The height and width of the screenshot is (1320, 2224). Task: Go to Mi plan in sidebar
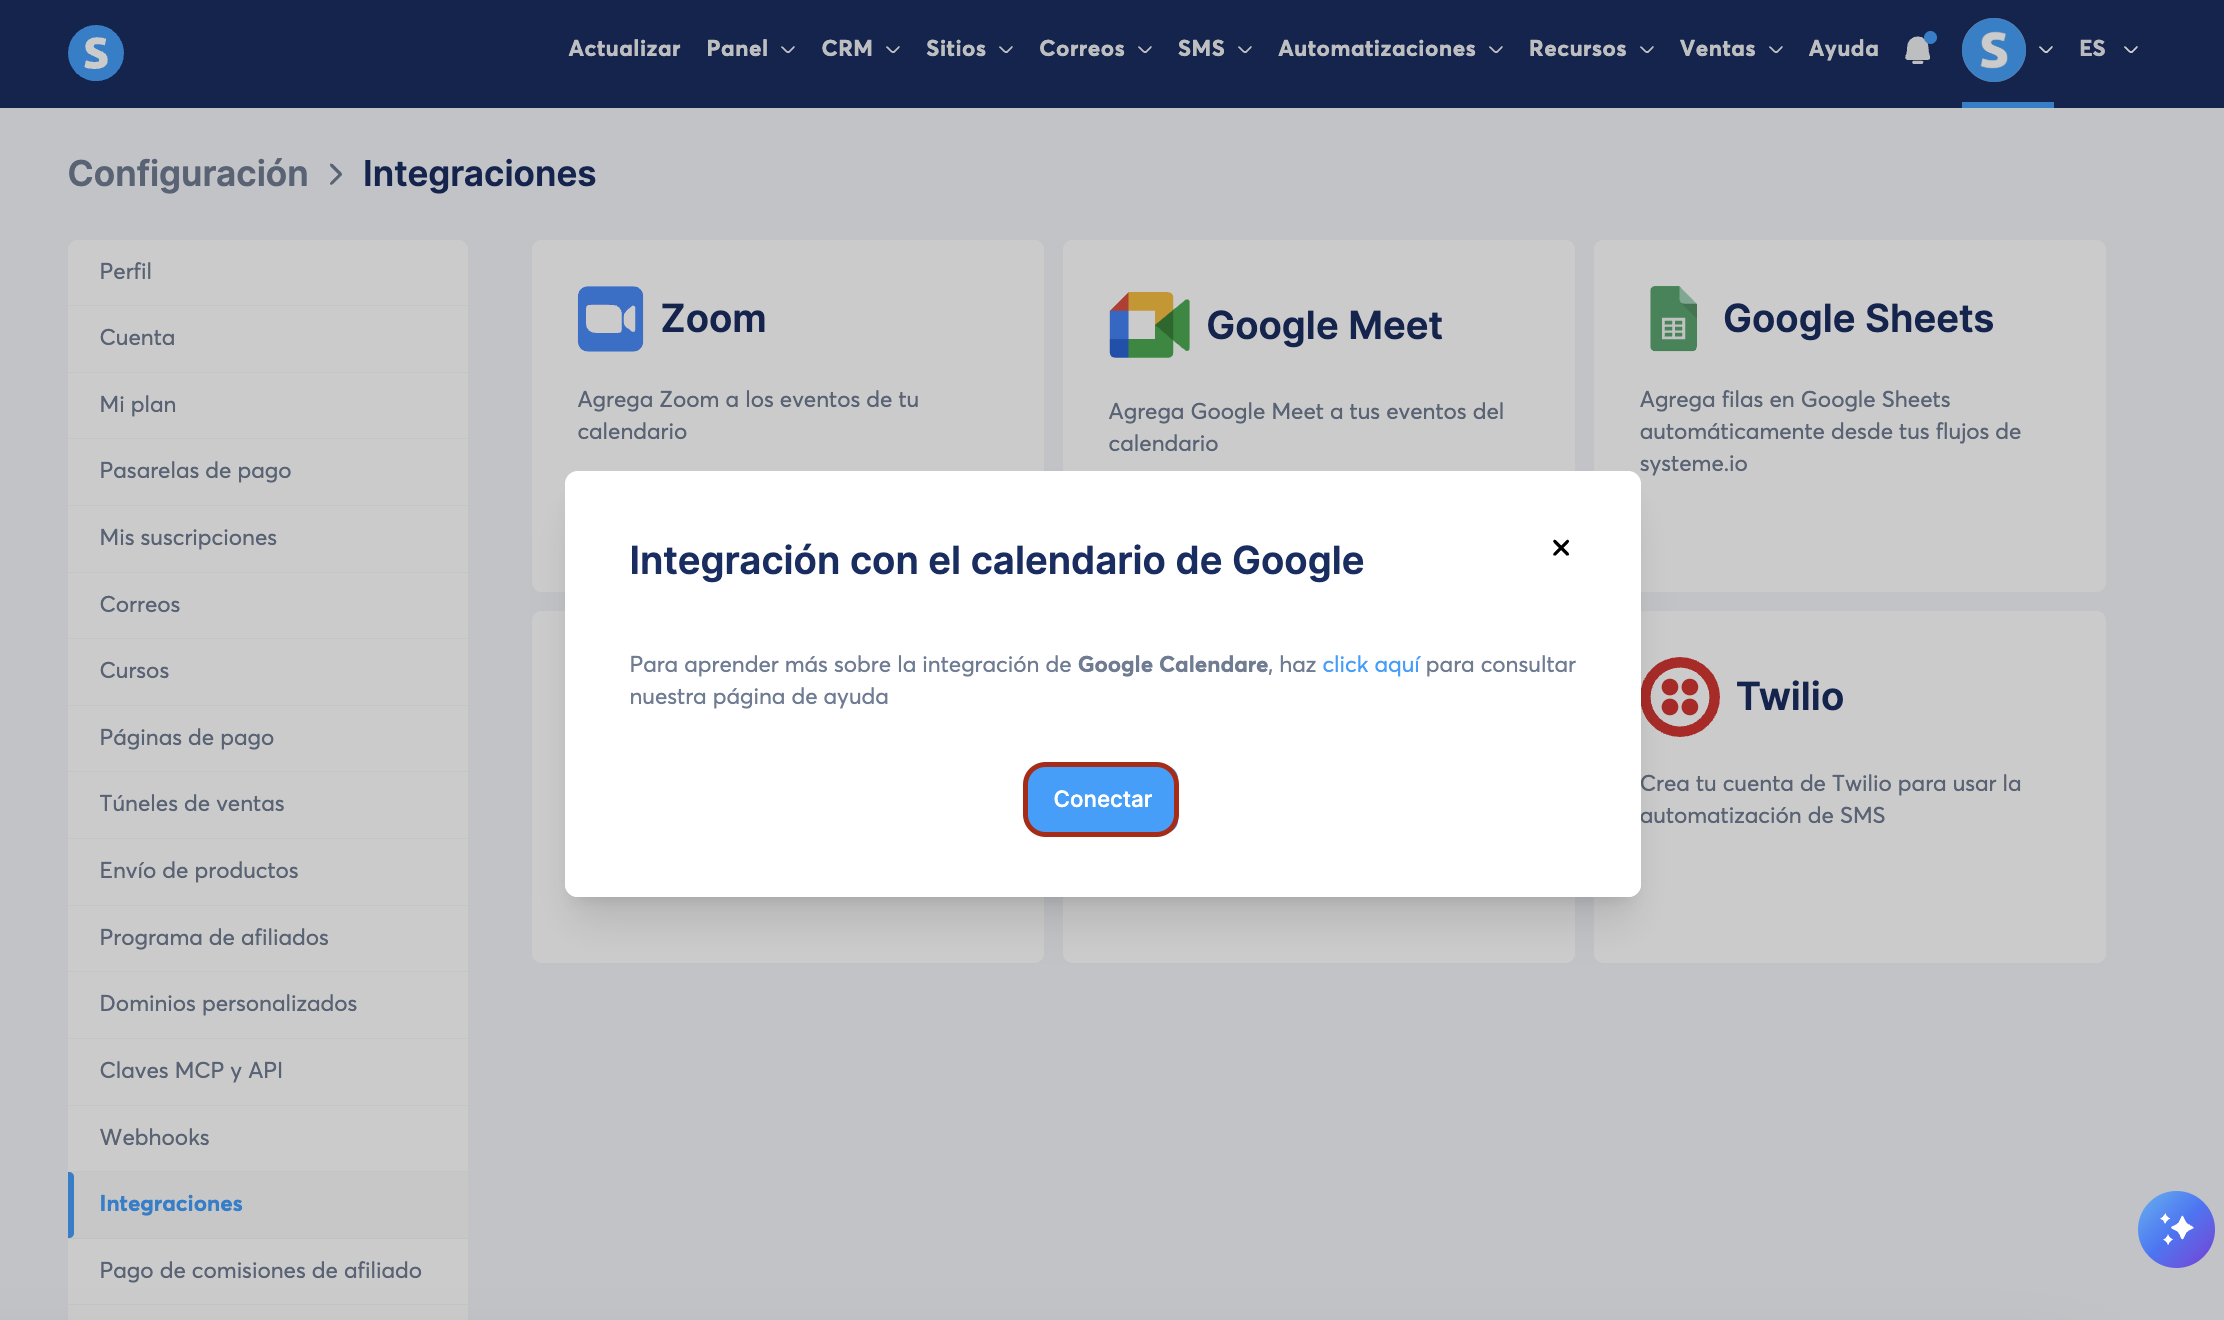click(x=268, y=405)
